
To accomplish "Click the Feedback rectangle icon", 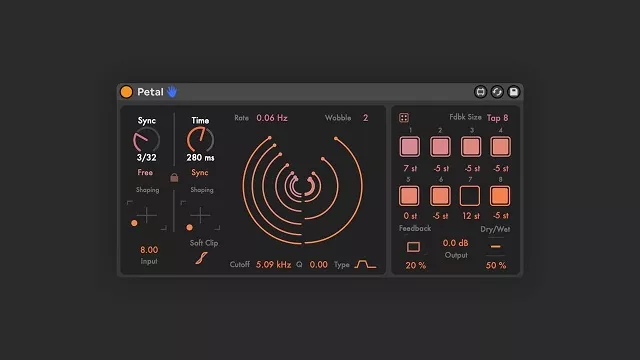I will pos(413,247).
